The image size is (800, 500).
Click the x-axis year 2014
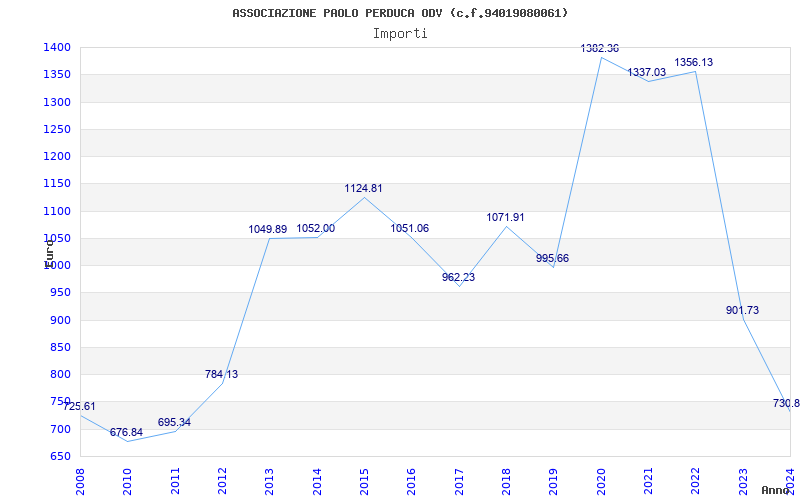[x=316, y=481]
